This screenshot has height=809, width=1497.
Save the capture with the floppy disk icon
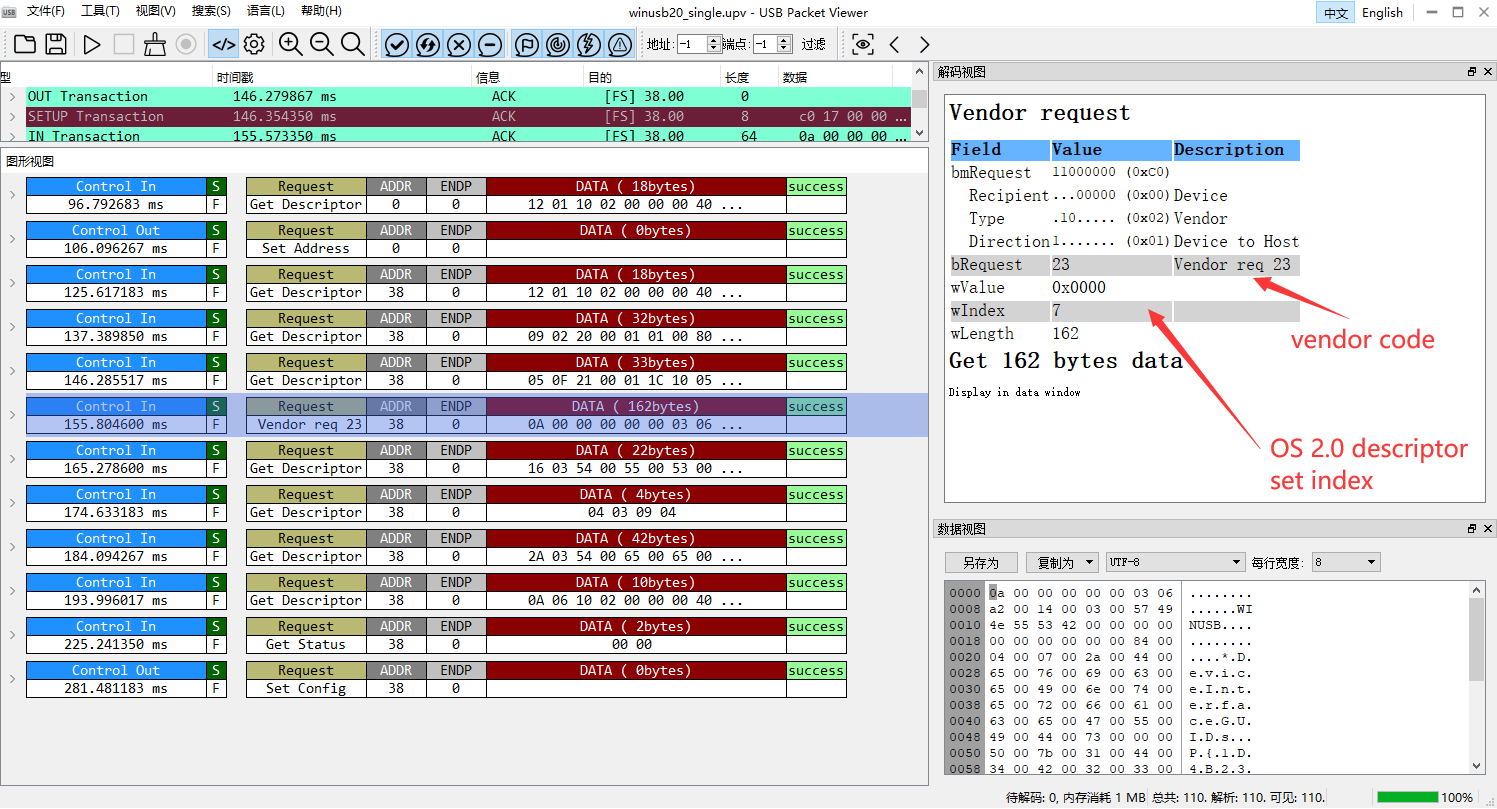click(x=56, y=44)
